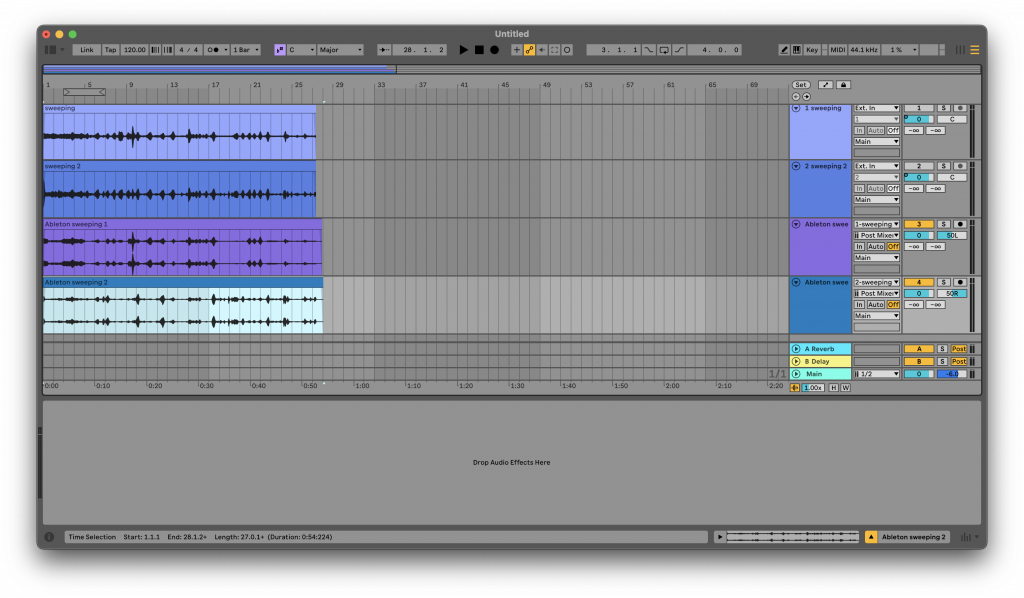Toggle the metronome icon

tap(213, 50)
